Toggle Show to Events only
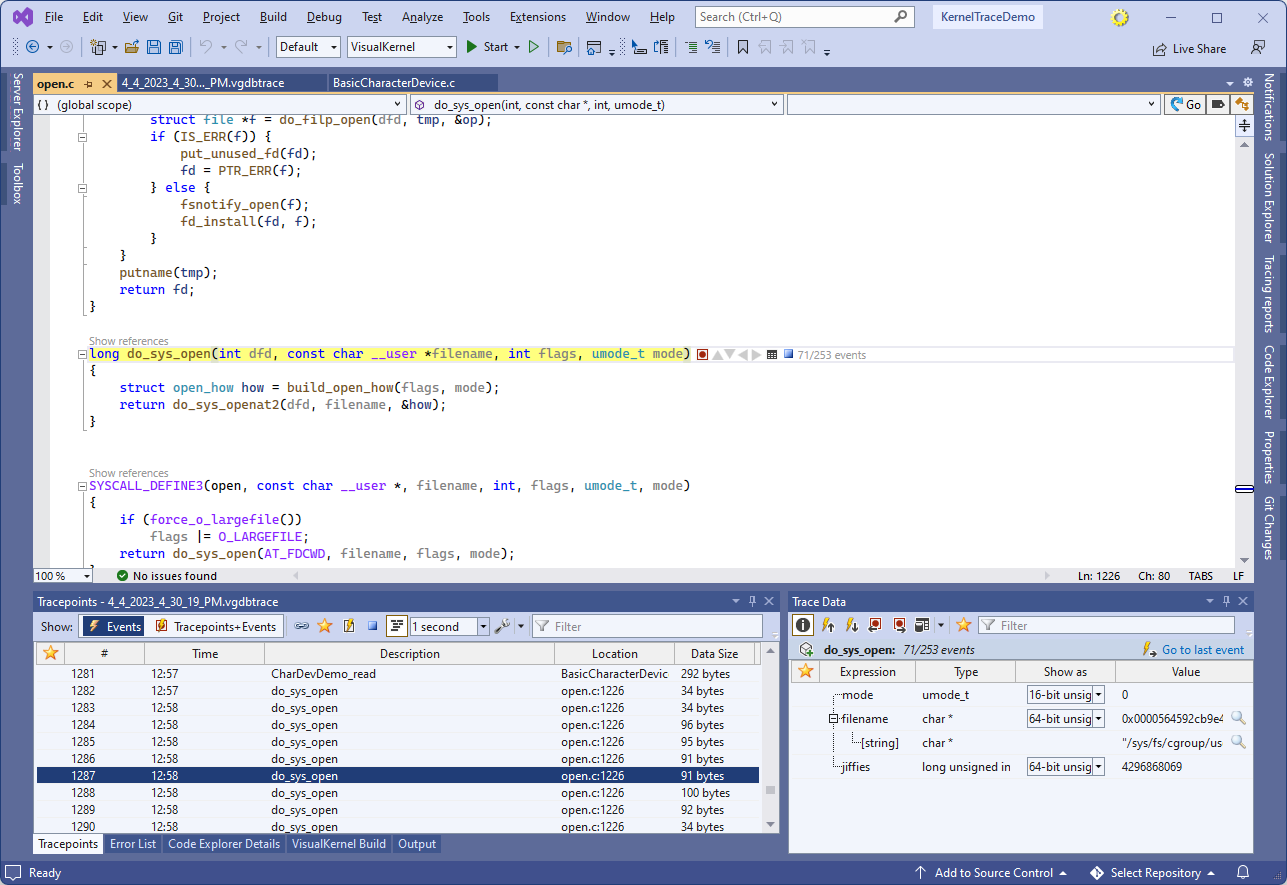Viewport: 1287px width, 885px height. (x=112, y=626)
